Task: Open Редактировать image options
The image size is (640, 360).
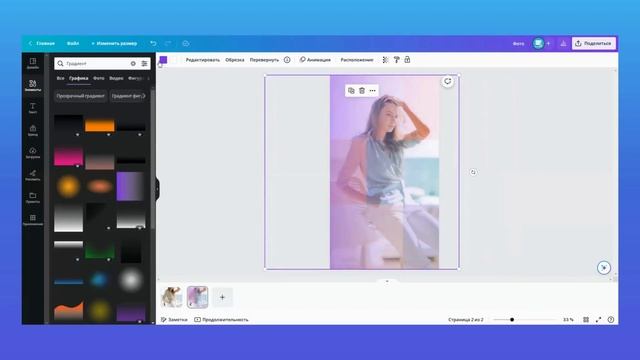Action: (203, 60)
